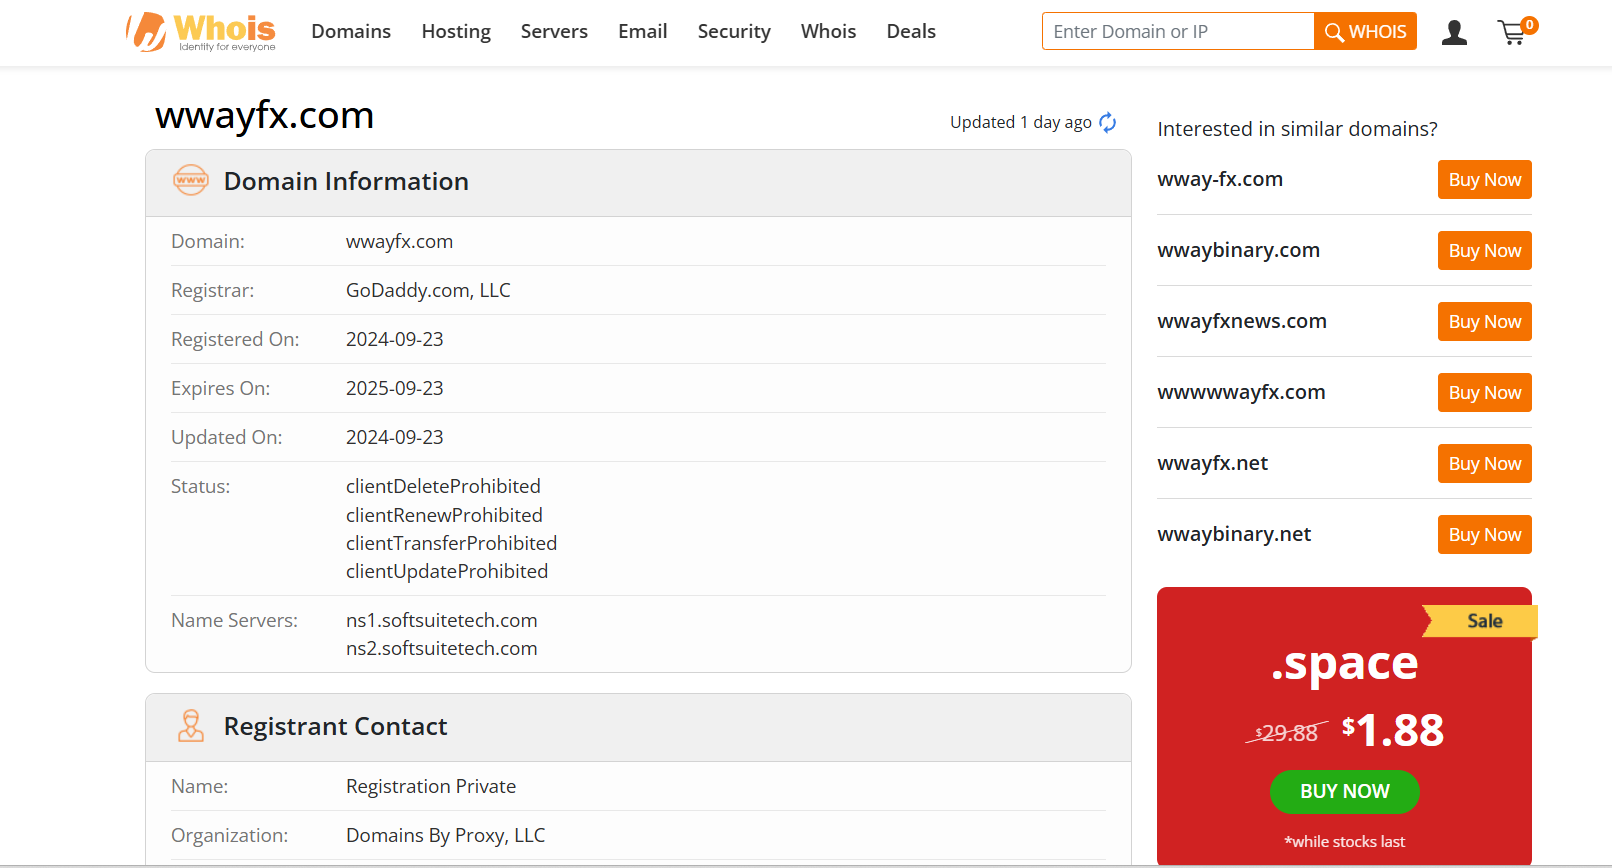Viewport: 1612px width, 868px height.
Task: Click Domains By Proxy, LLC organization
Action: 445,836
